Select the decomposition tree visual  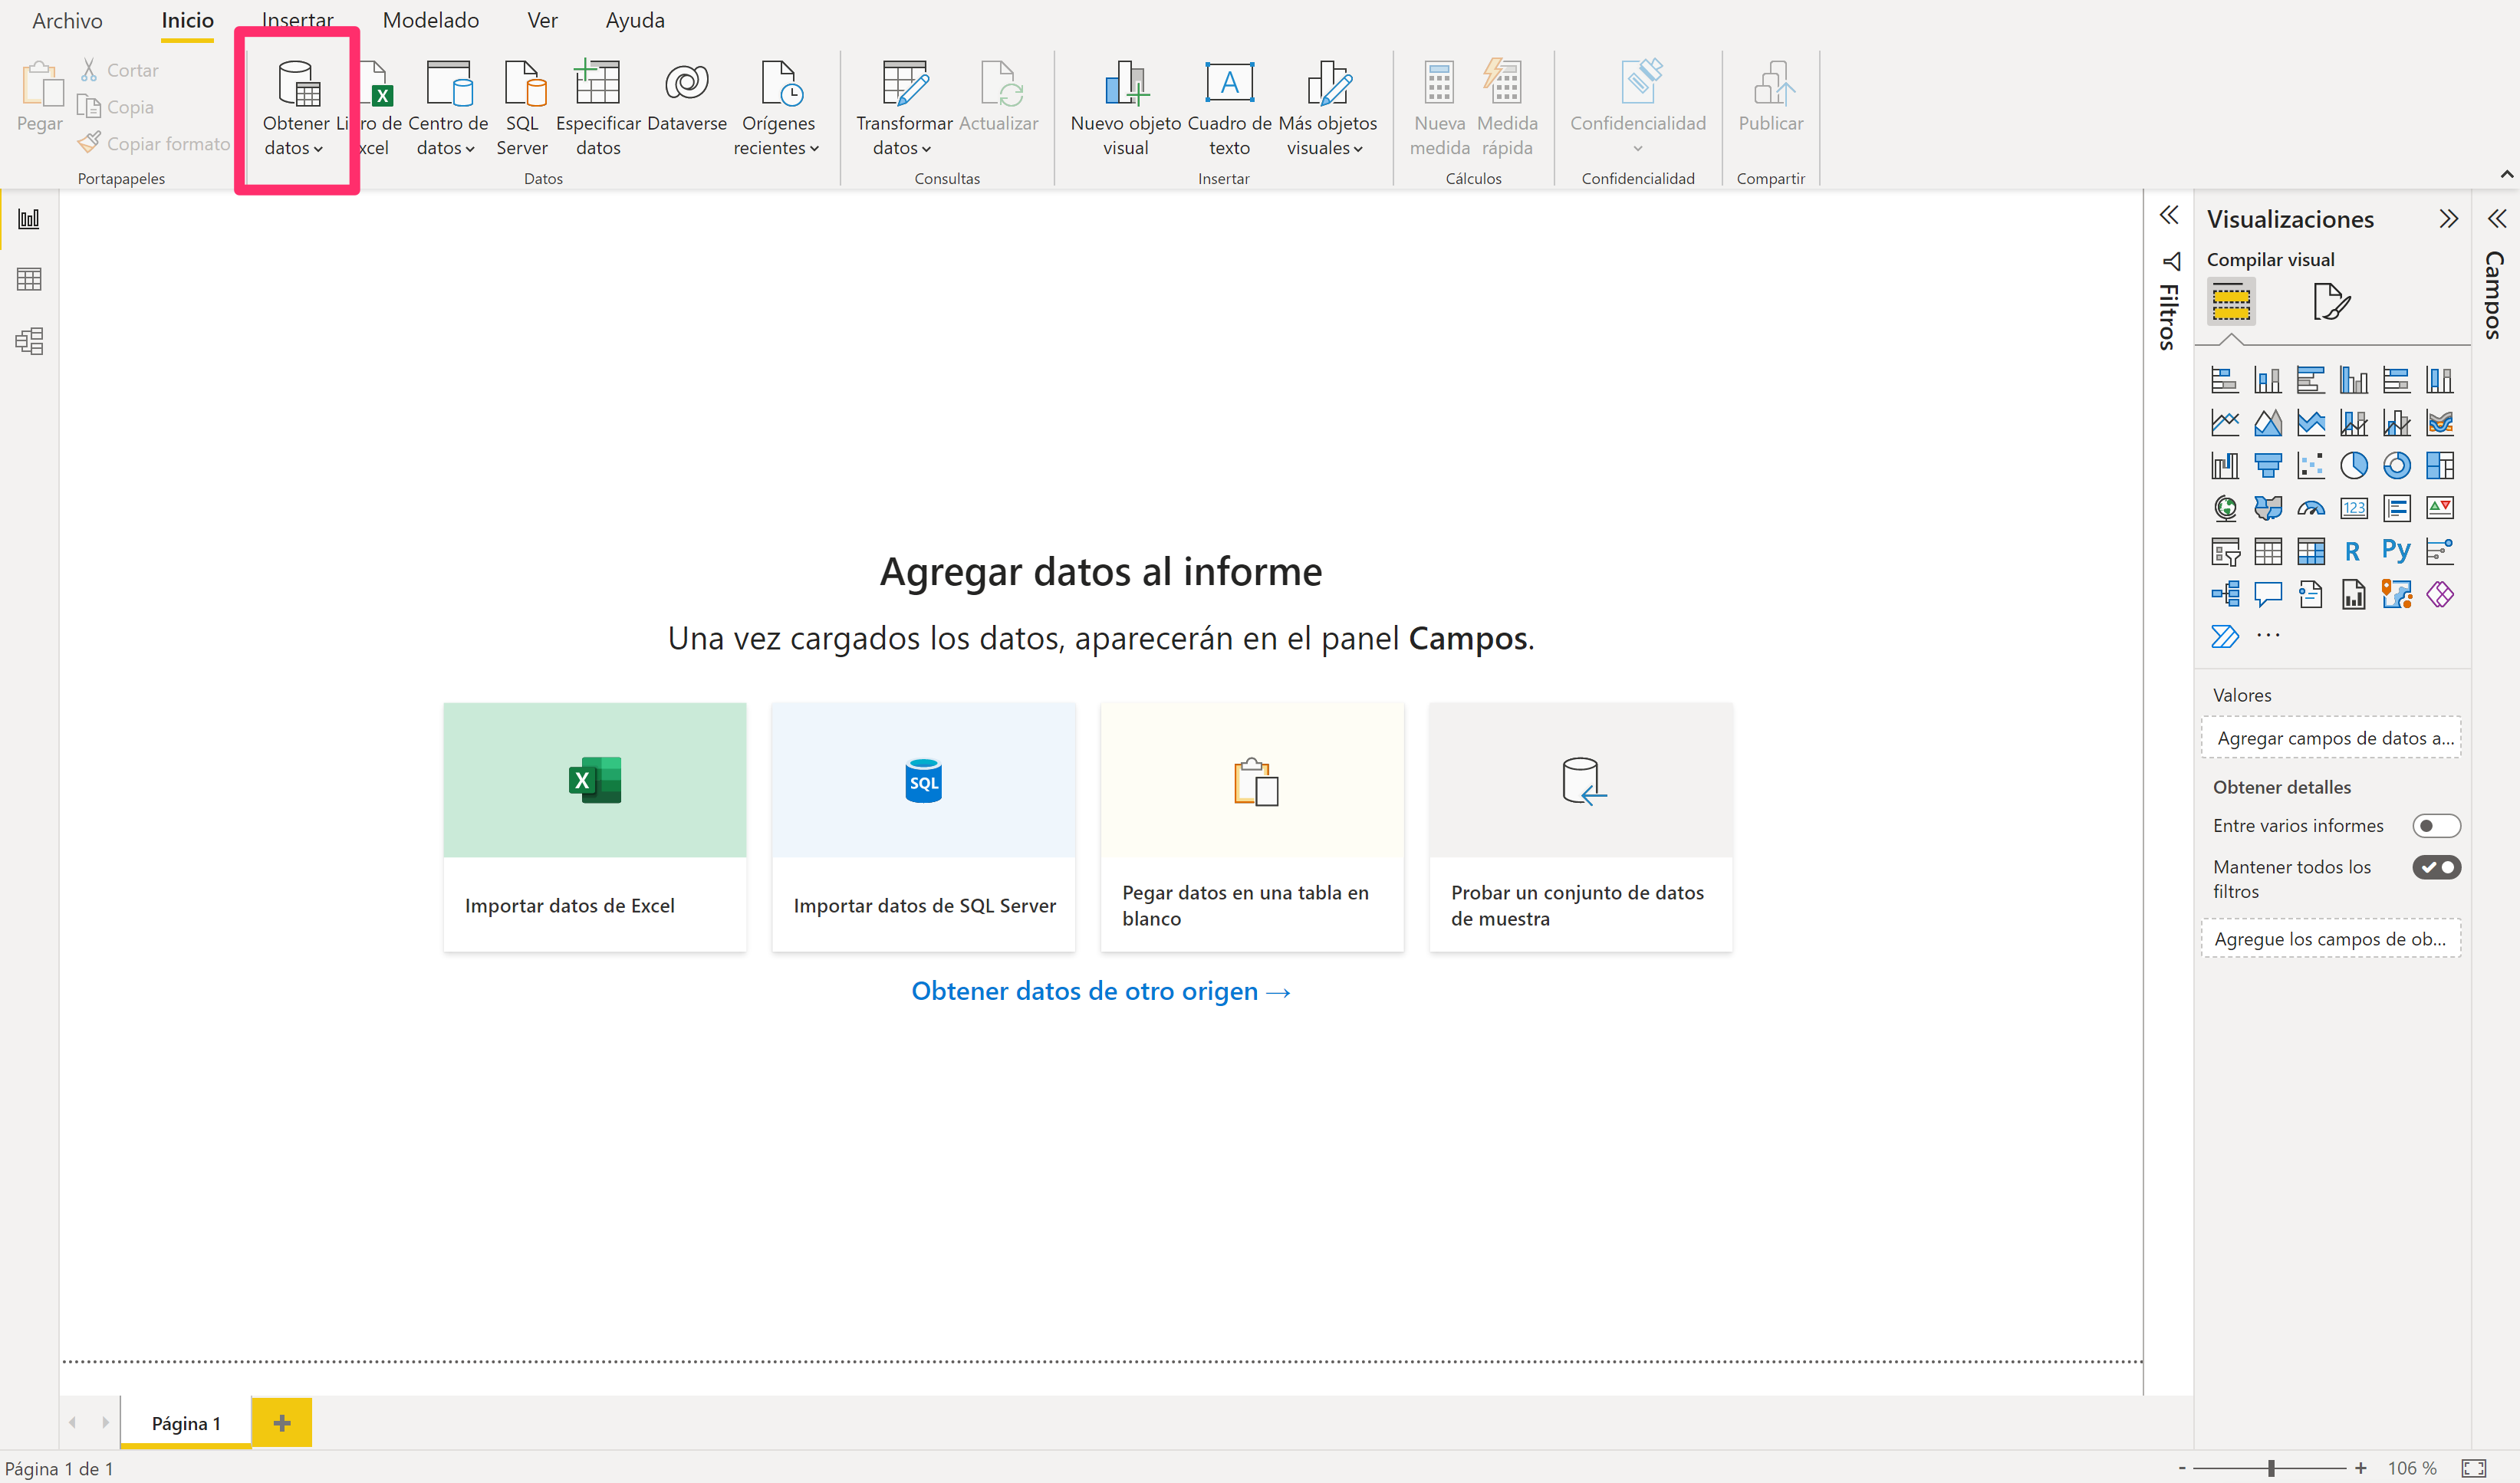coord(2225,594)
